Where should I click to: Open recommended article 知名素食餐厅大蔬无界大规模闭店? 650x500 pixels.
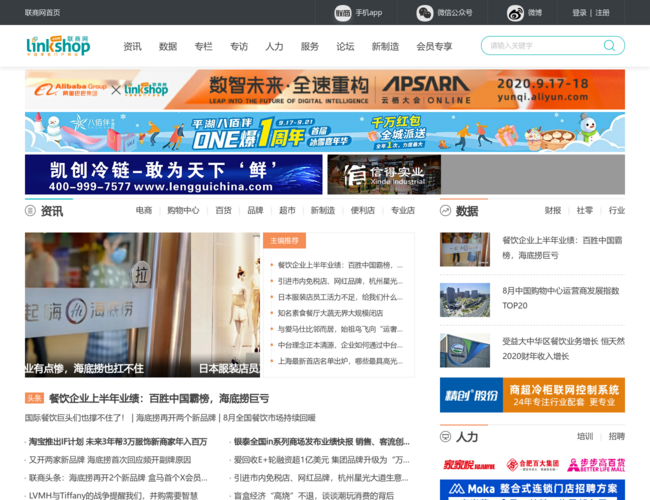pyautogui.click(x=330, y=313)
